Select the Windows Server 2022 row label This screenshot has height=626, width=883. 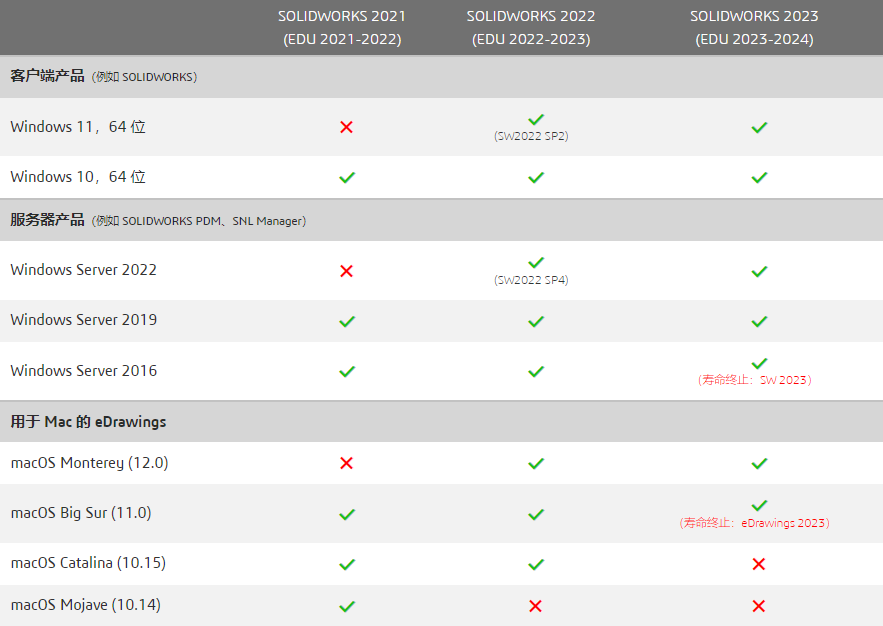tap(83, 270)
